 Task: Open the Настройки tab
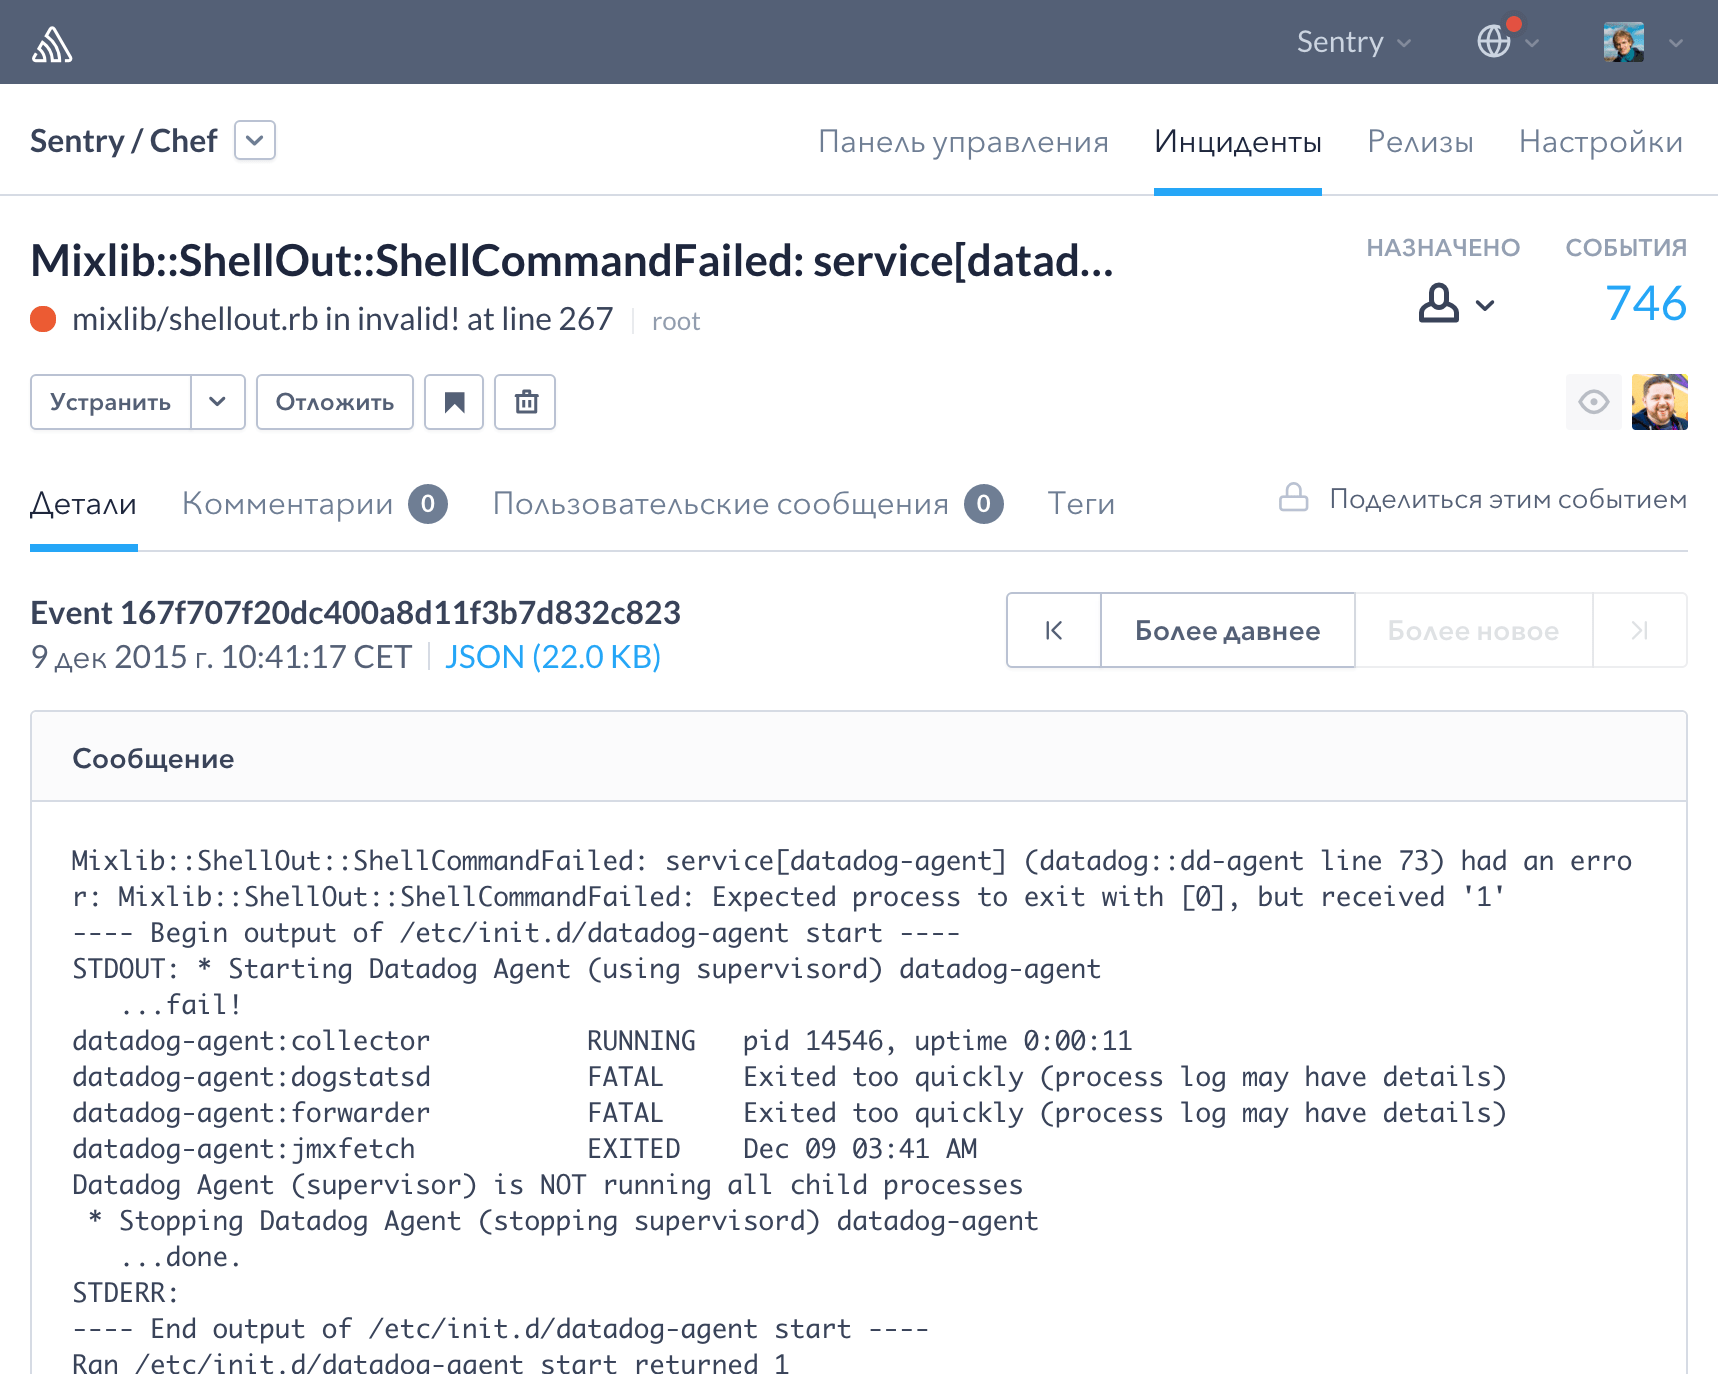coord(1601,141)
